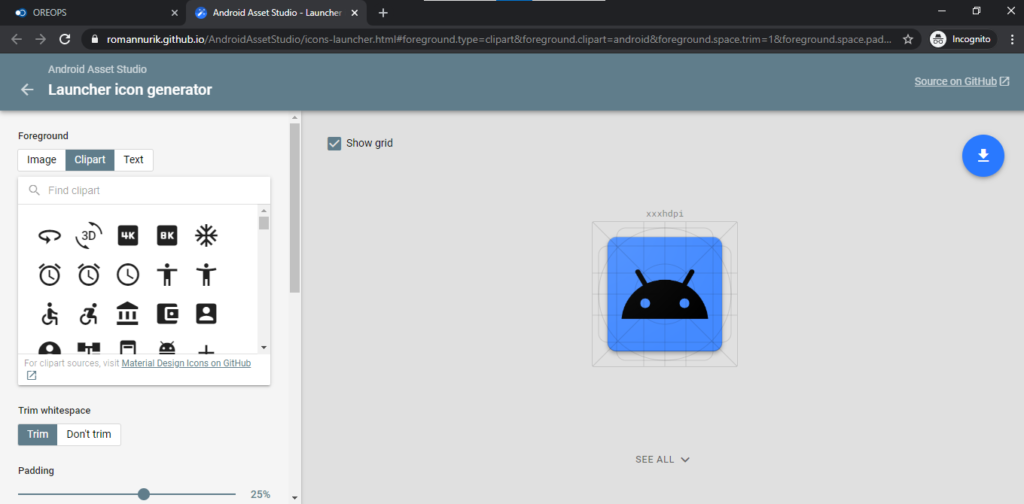Select the Don't trim option
1024x504 pixels.
[x=89, y=434]
